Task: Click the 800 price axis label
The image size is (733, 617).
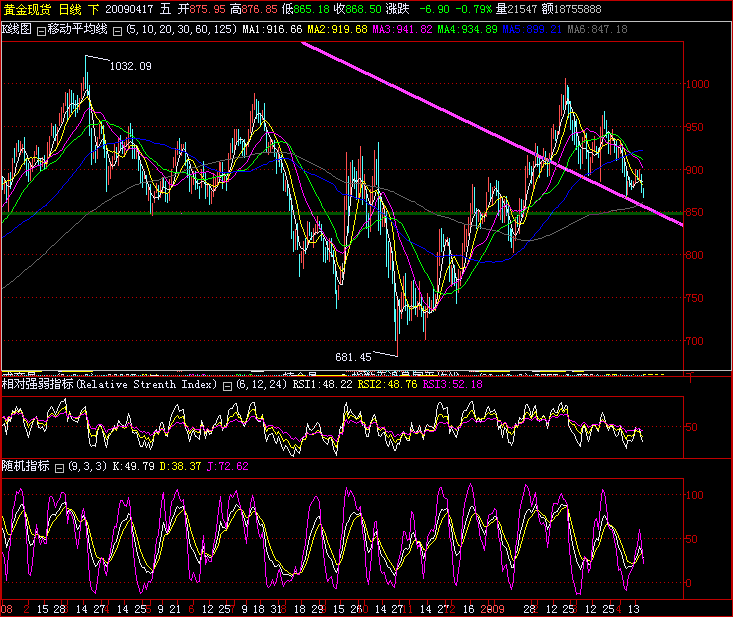Action: coord(694,255)
